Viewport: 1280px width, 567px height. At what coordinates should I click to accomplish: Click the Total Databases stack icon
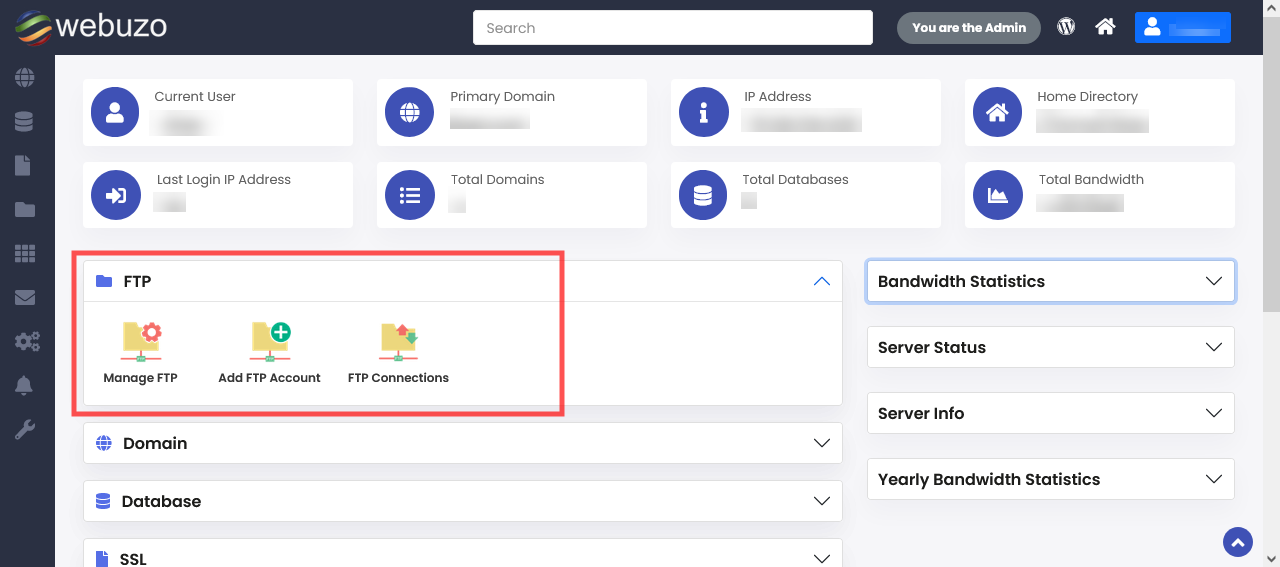tap(703, 195)
